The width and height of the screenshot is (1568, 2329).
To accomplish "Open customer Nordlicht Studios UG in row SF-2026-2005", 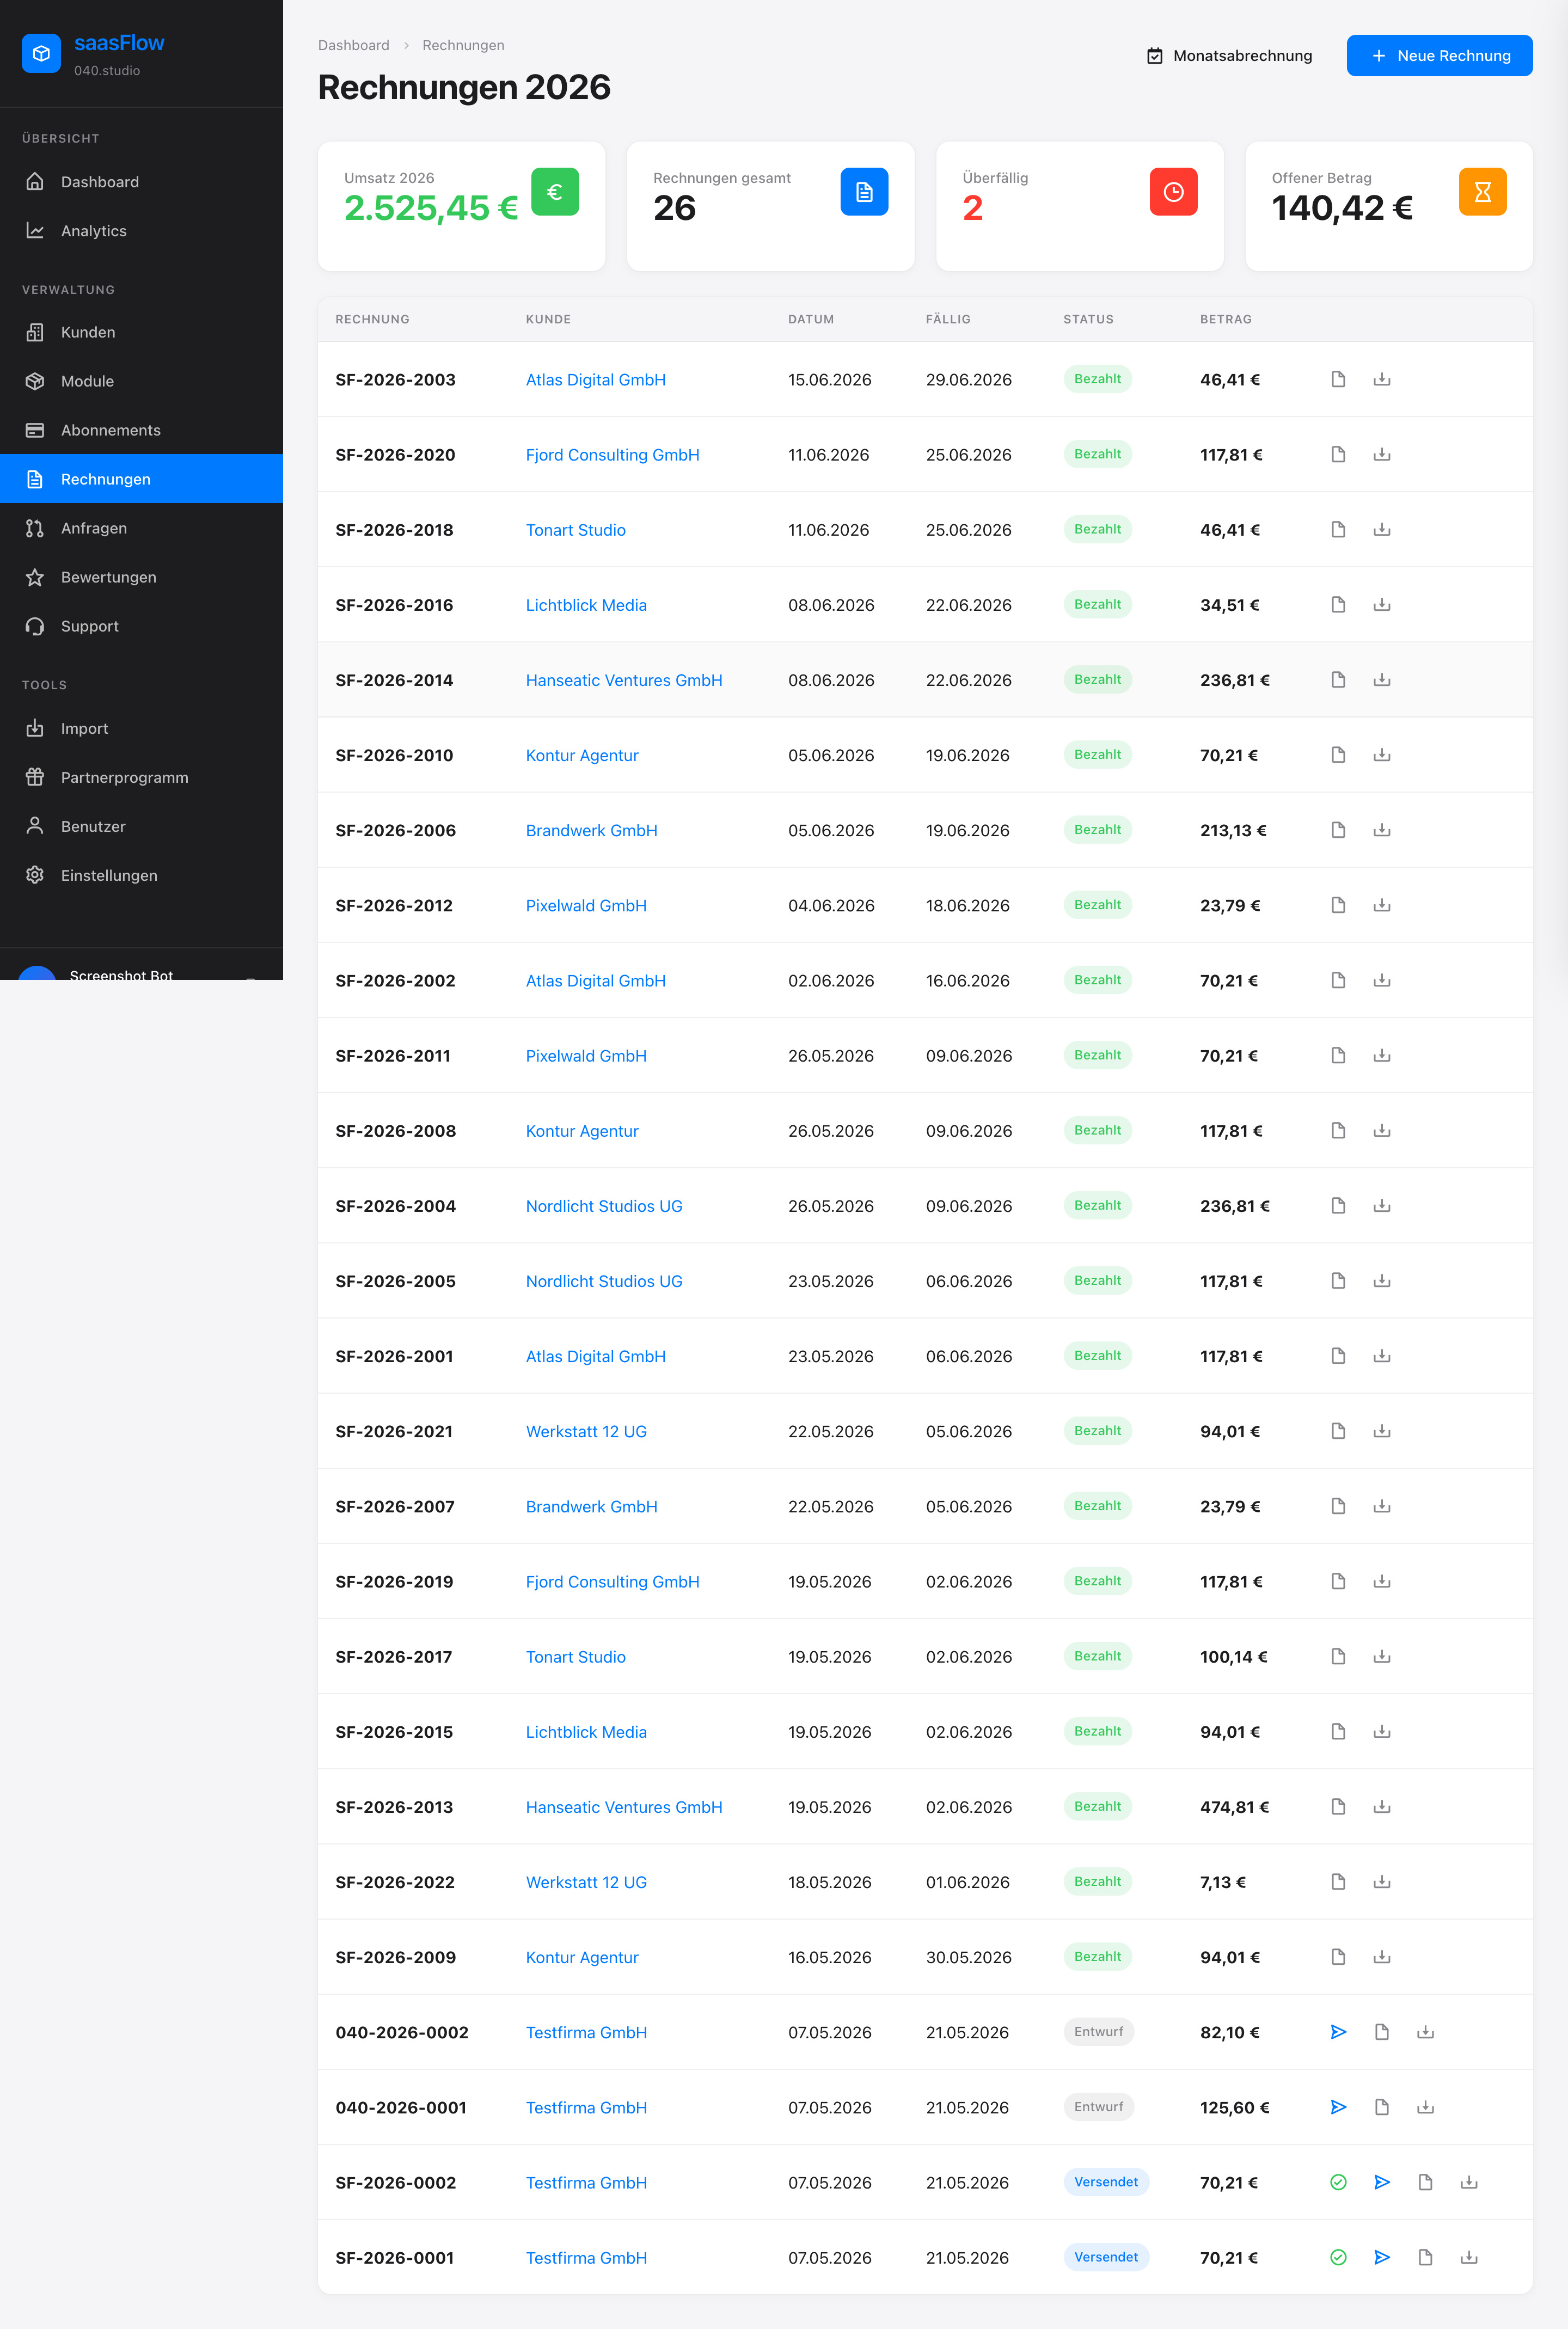I will pos(604,1281).
